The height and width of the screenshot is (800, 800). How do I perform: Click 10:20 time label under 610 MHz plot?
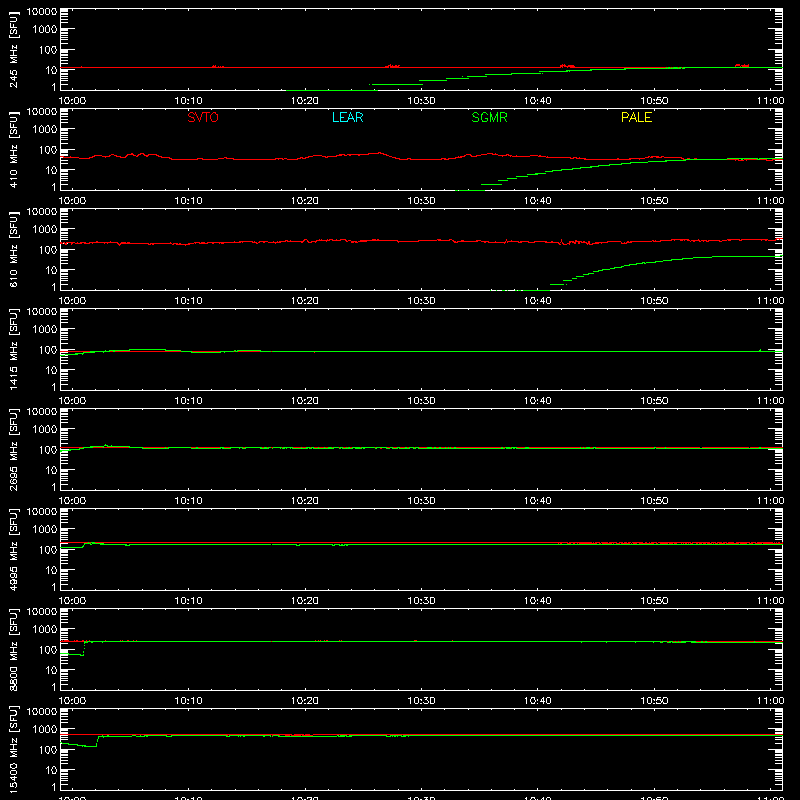click(x=305, y=301)
